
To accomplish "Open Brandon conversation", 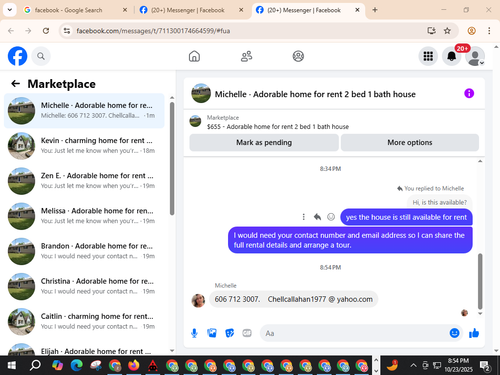I will tap(84, 251).
